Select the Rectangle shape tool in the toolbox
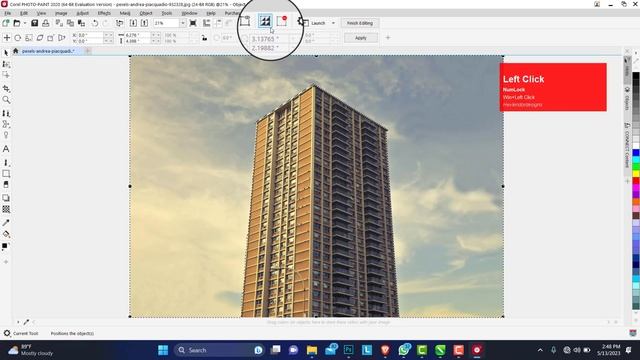 click(x=6, y=173)
